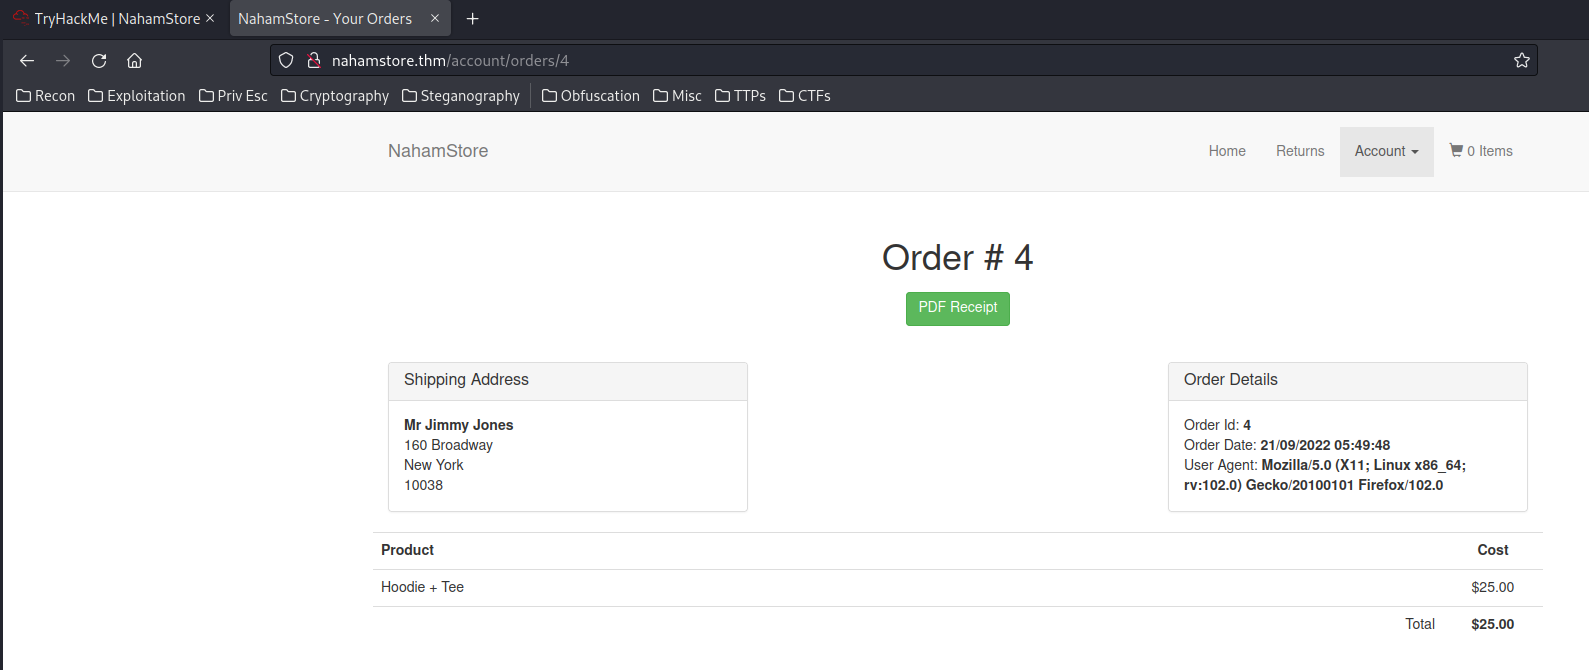Open the Exploitation bookmarks folder
Image resolution: width=1589 pixels, height=670 pixels.
[x=137, y=96]
